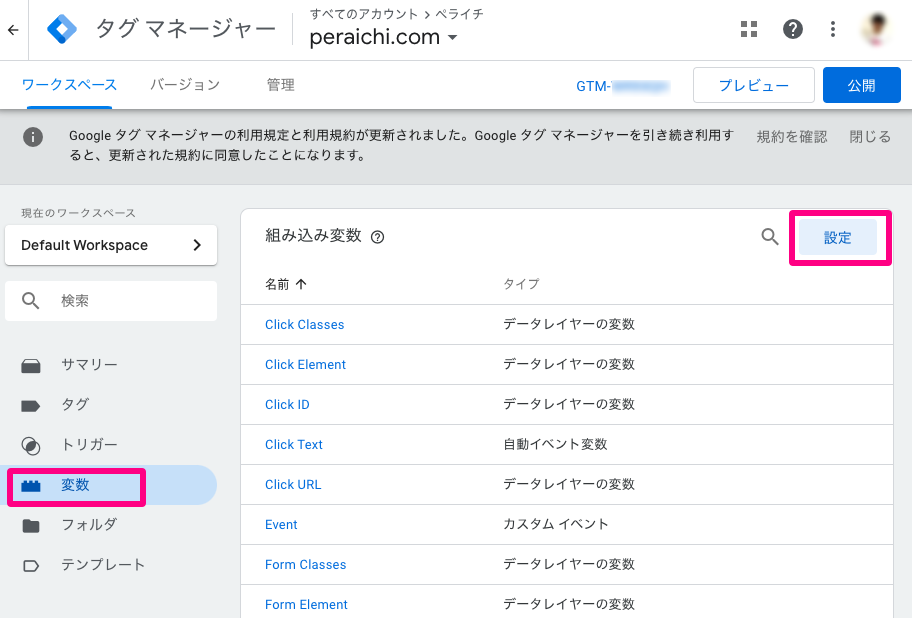Click データレイヤーの変数 in Click Classes row
The image size is (912, 618).
568,324
